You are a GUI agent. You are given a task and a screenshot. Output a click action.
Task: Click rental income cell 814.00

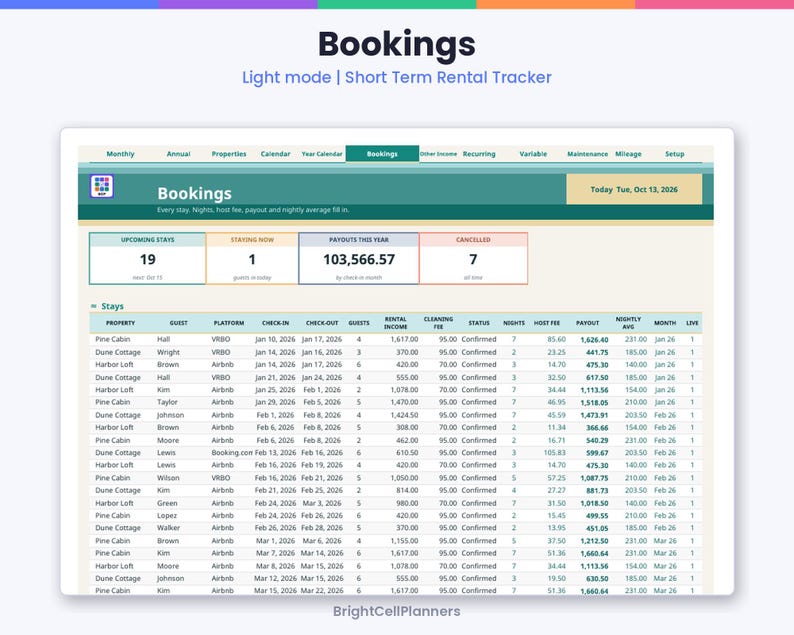[408, 490]
